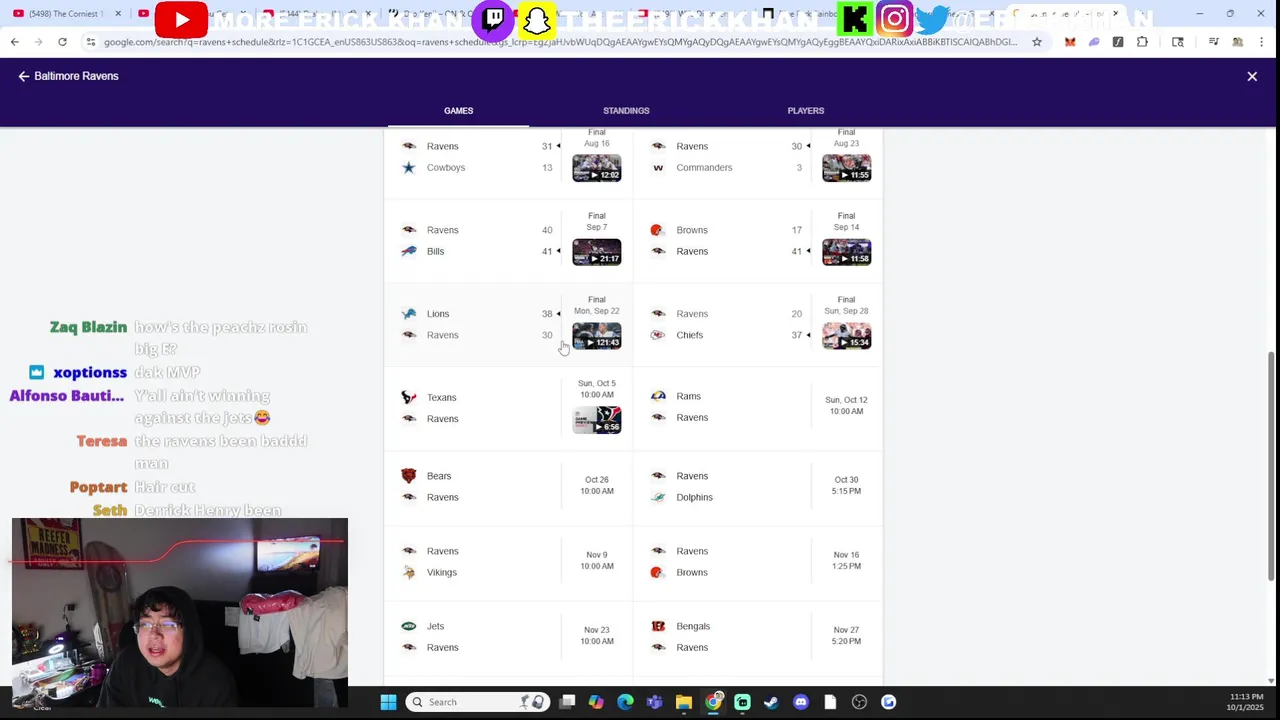Open the Rams vs Ravens Oct 12 game
This screenshot has width=1280, height=720.
pyautogui.click(x=758, y=407)
